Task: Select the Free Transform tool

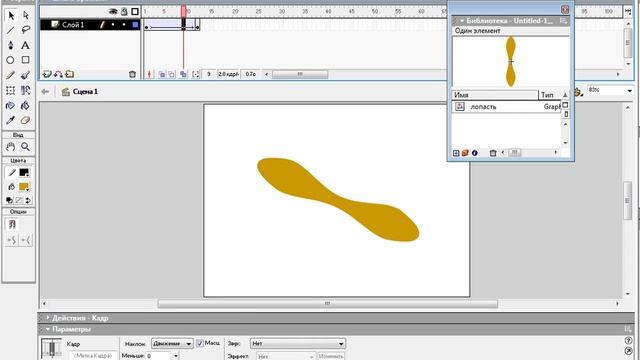Action: 11,90
